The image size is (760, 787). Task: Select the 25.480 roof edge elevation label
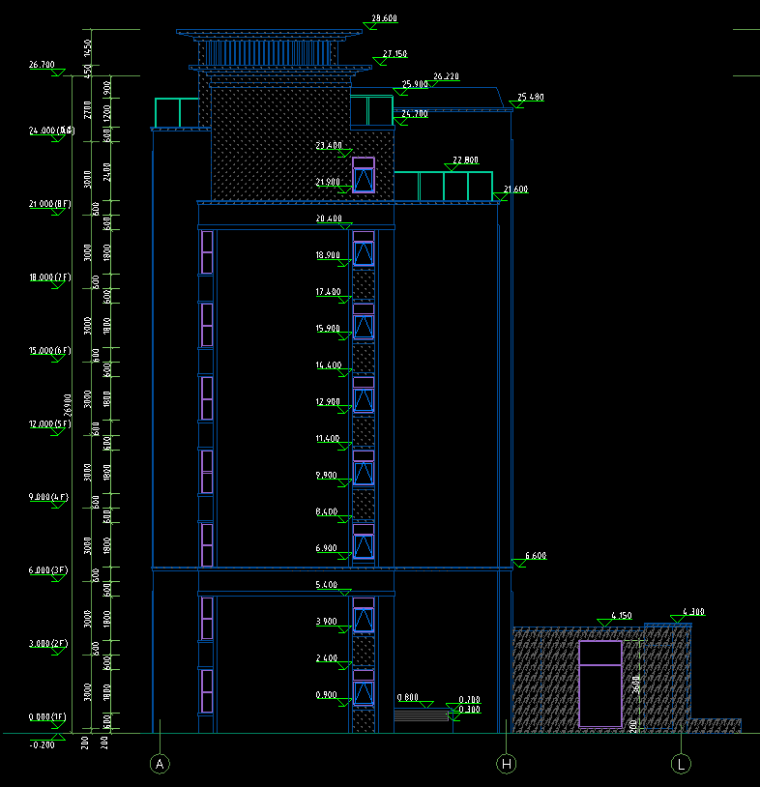tap(530, 97)
